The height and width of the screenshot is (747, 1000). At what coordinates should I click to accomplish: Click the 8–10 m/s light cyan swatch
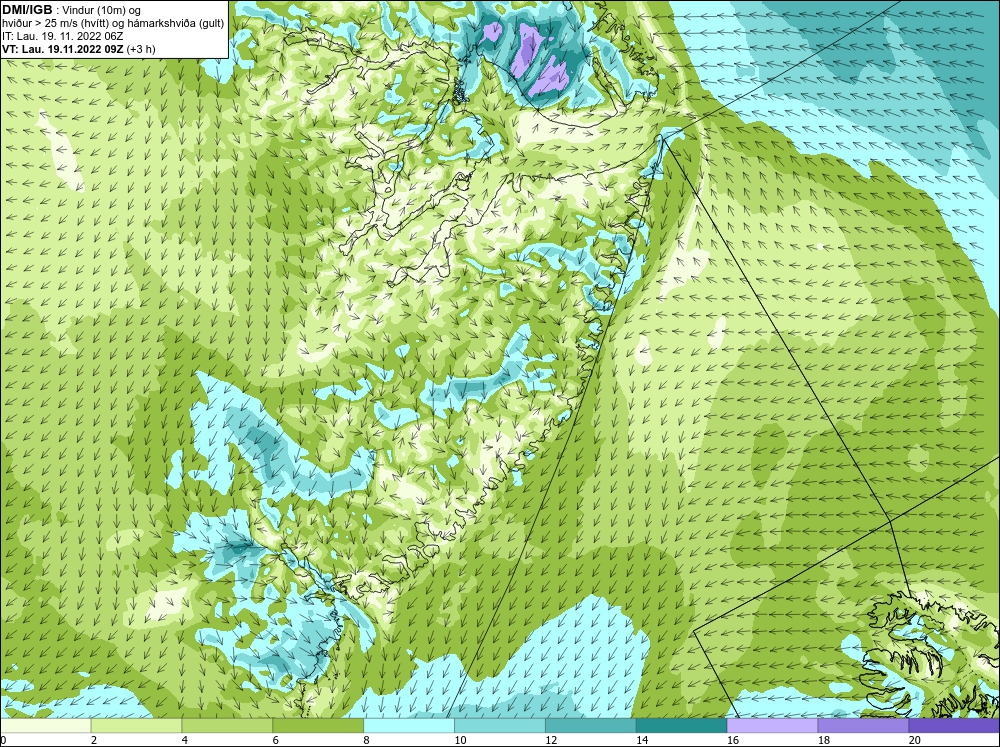(409, 725)
